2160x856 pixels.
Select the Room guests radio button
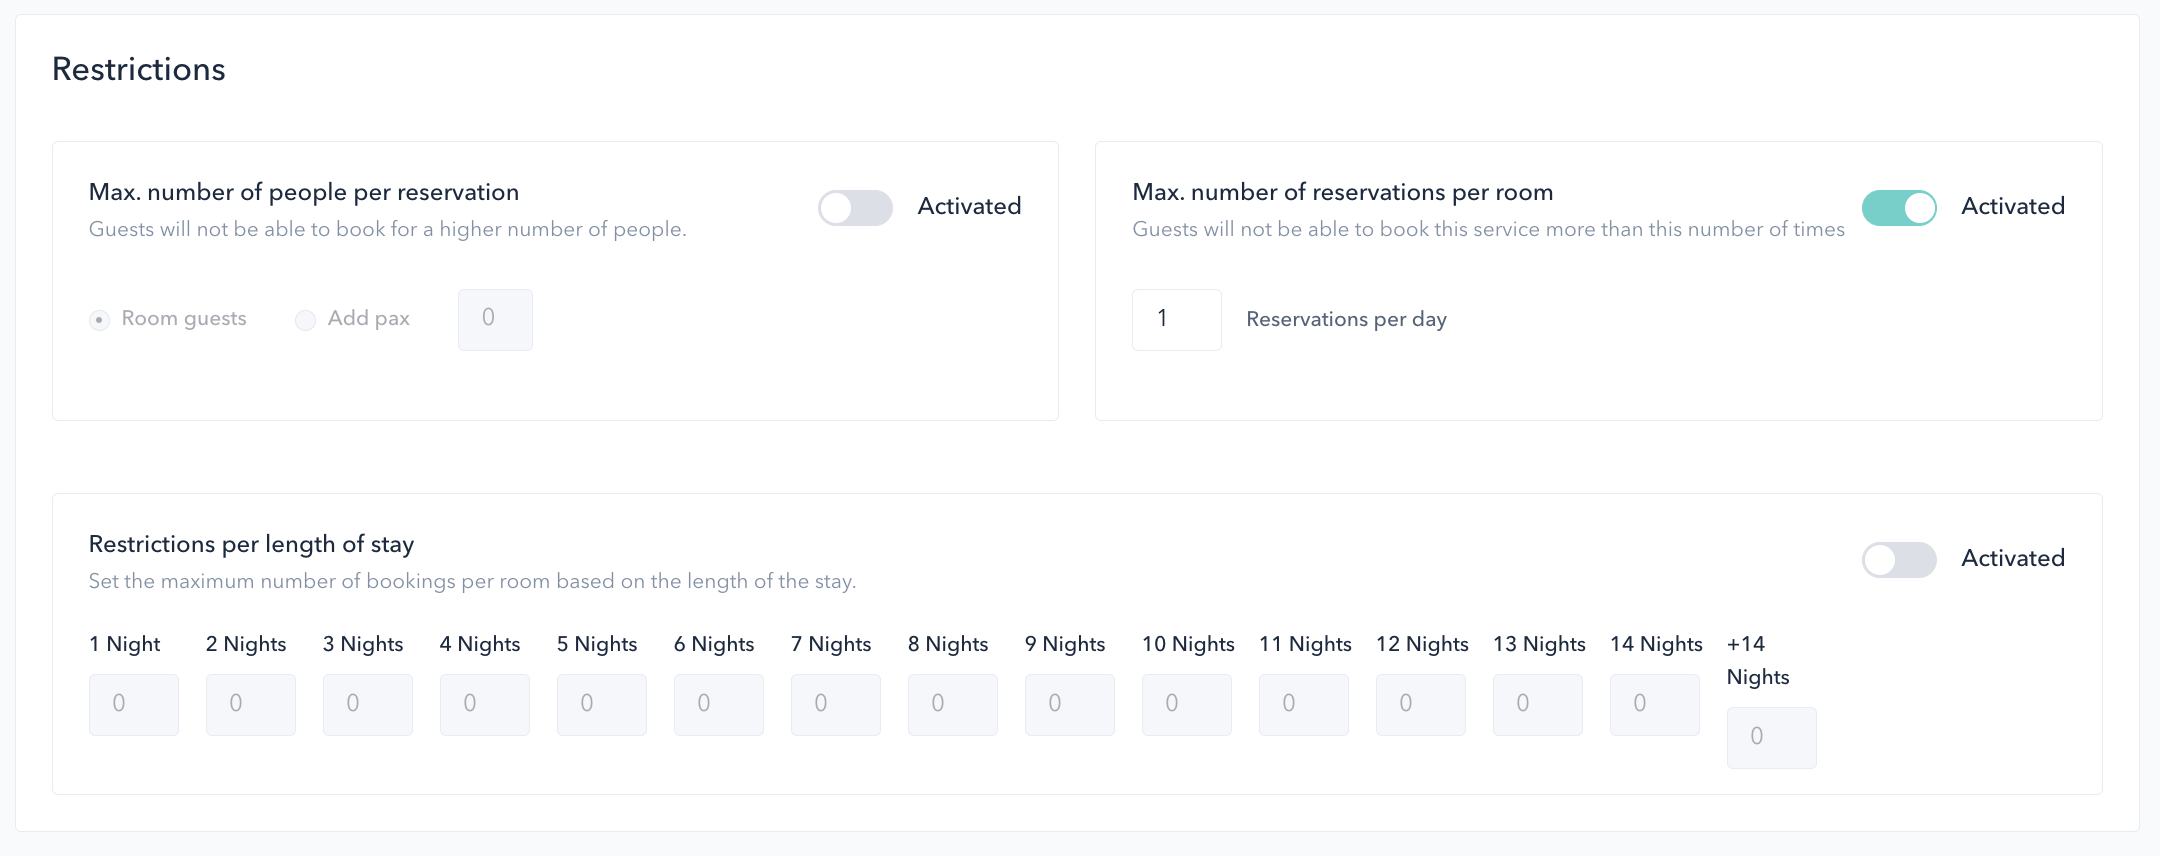coord(100,320)
